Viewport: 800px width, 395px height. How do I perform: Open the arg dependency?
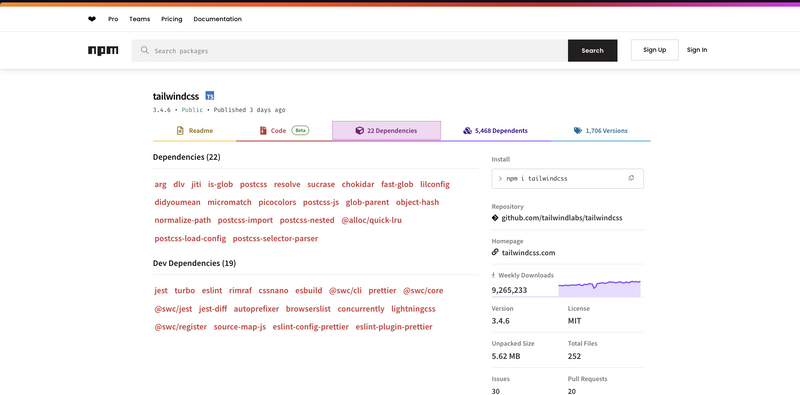click(x=160, y=184)
